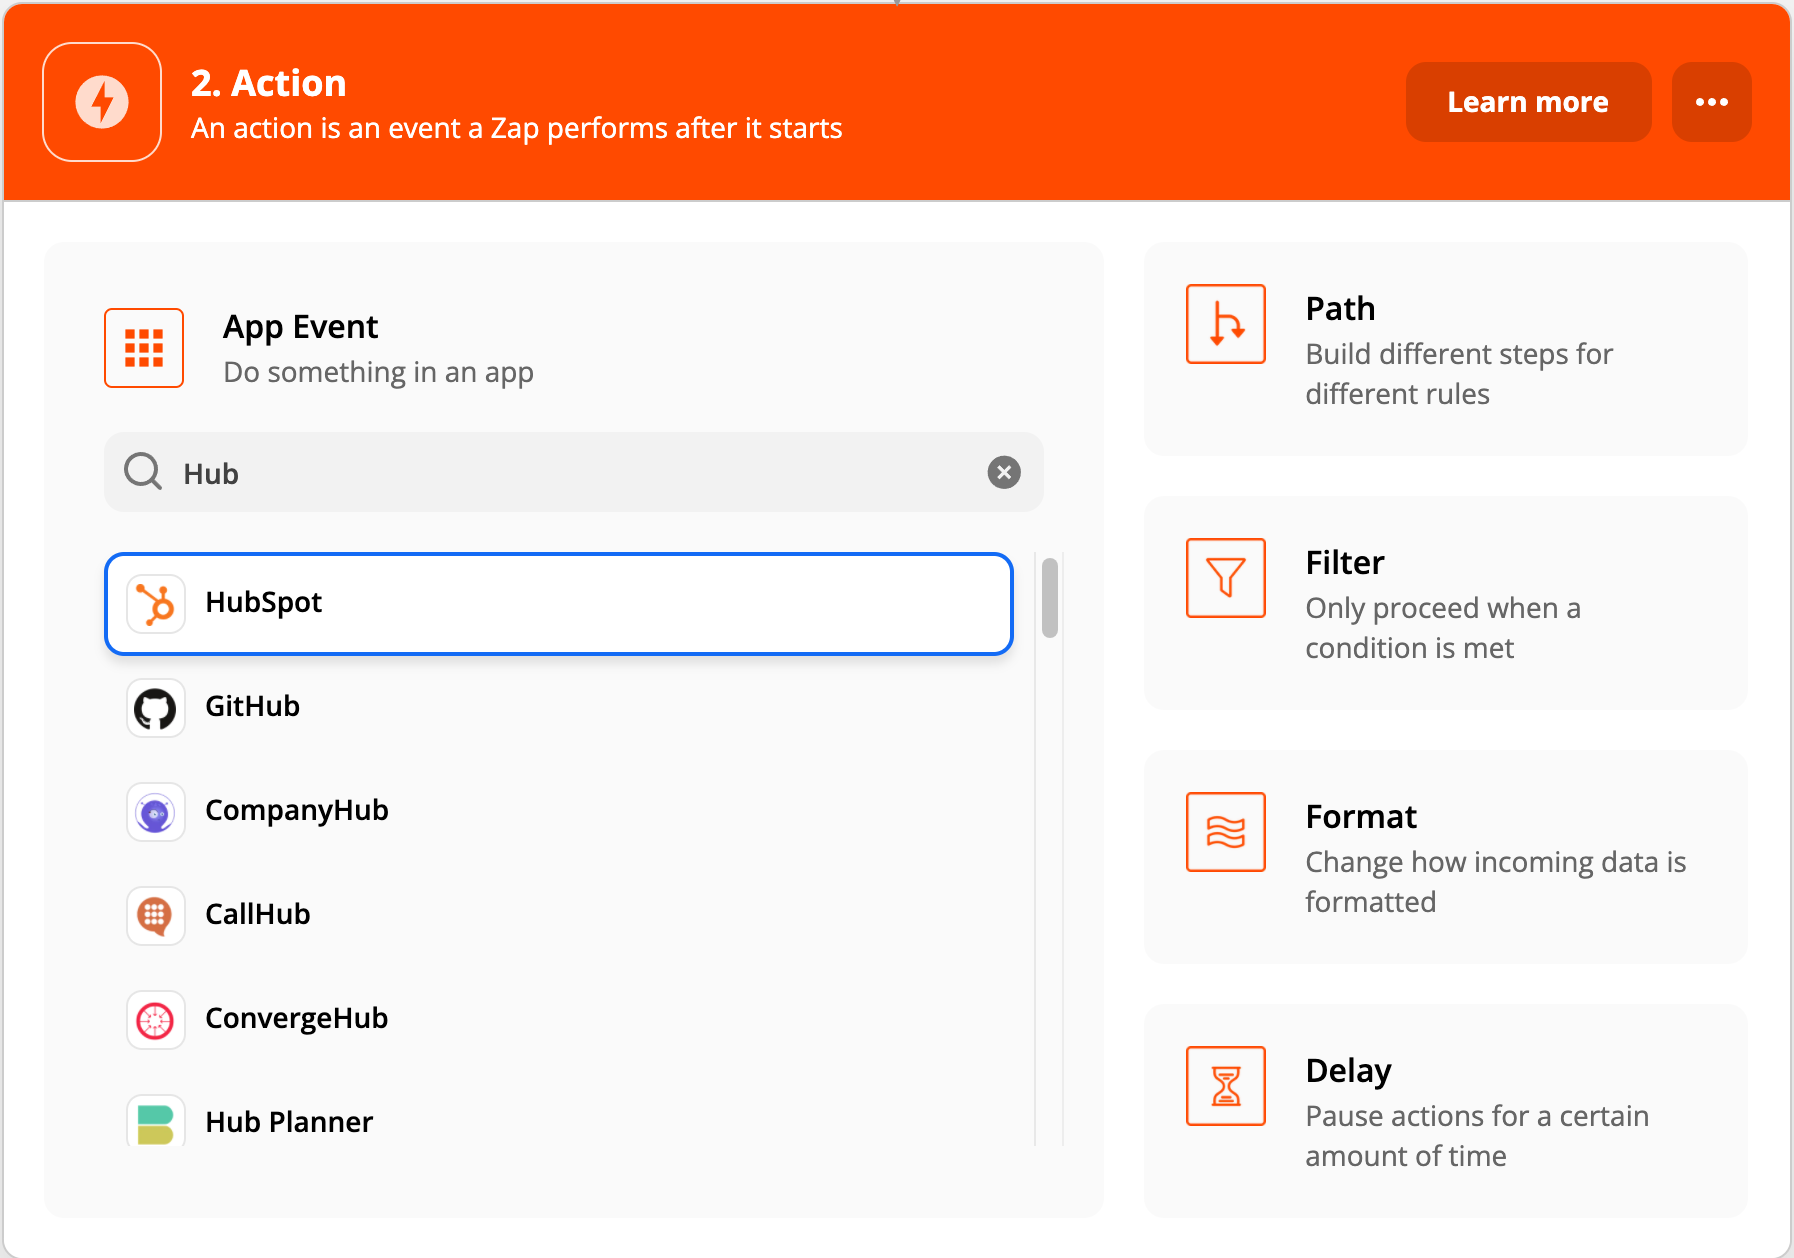Choose the Format option title
This screenshot has width=1794, height=1258.
[x=1361, y=817]
